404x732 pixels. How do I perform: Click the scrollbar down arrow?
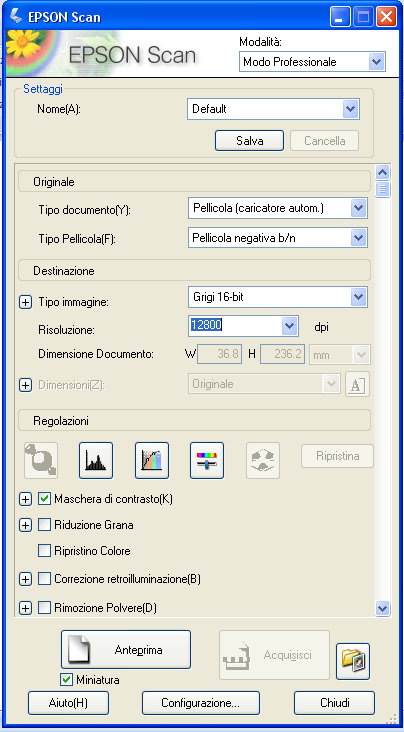[x=383, y=607]
